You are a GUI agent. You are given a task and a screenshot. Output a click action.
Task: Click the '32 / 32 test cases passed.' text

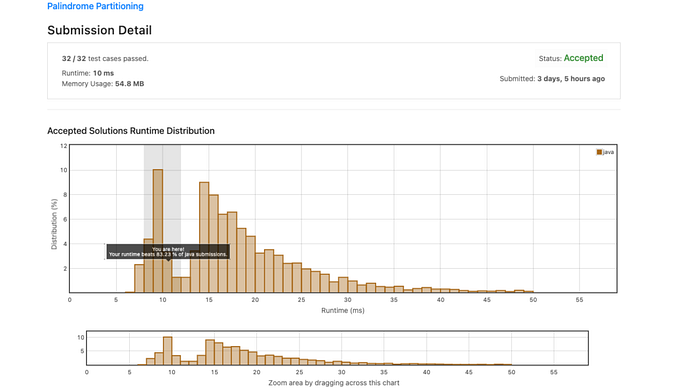pos(105,58)
